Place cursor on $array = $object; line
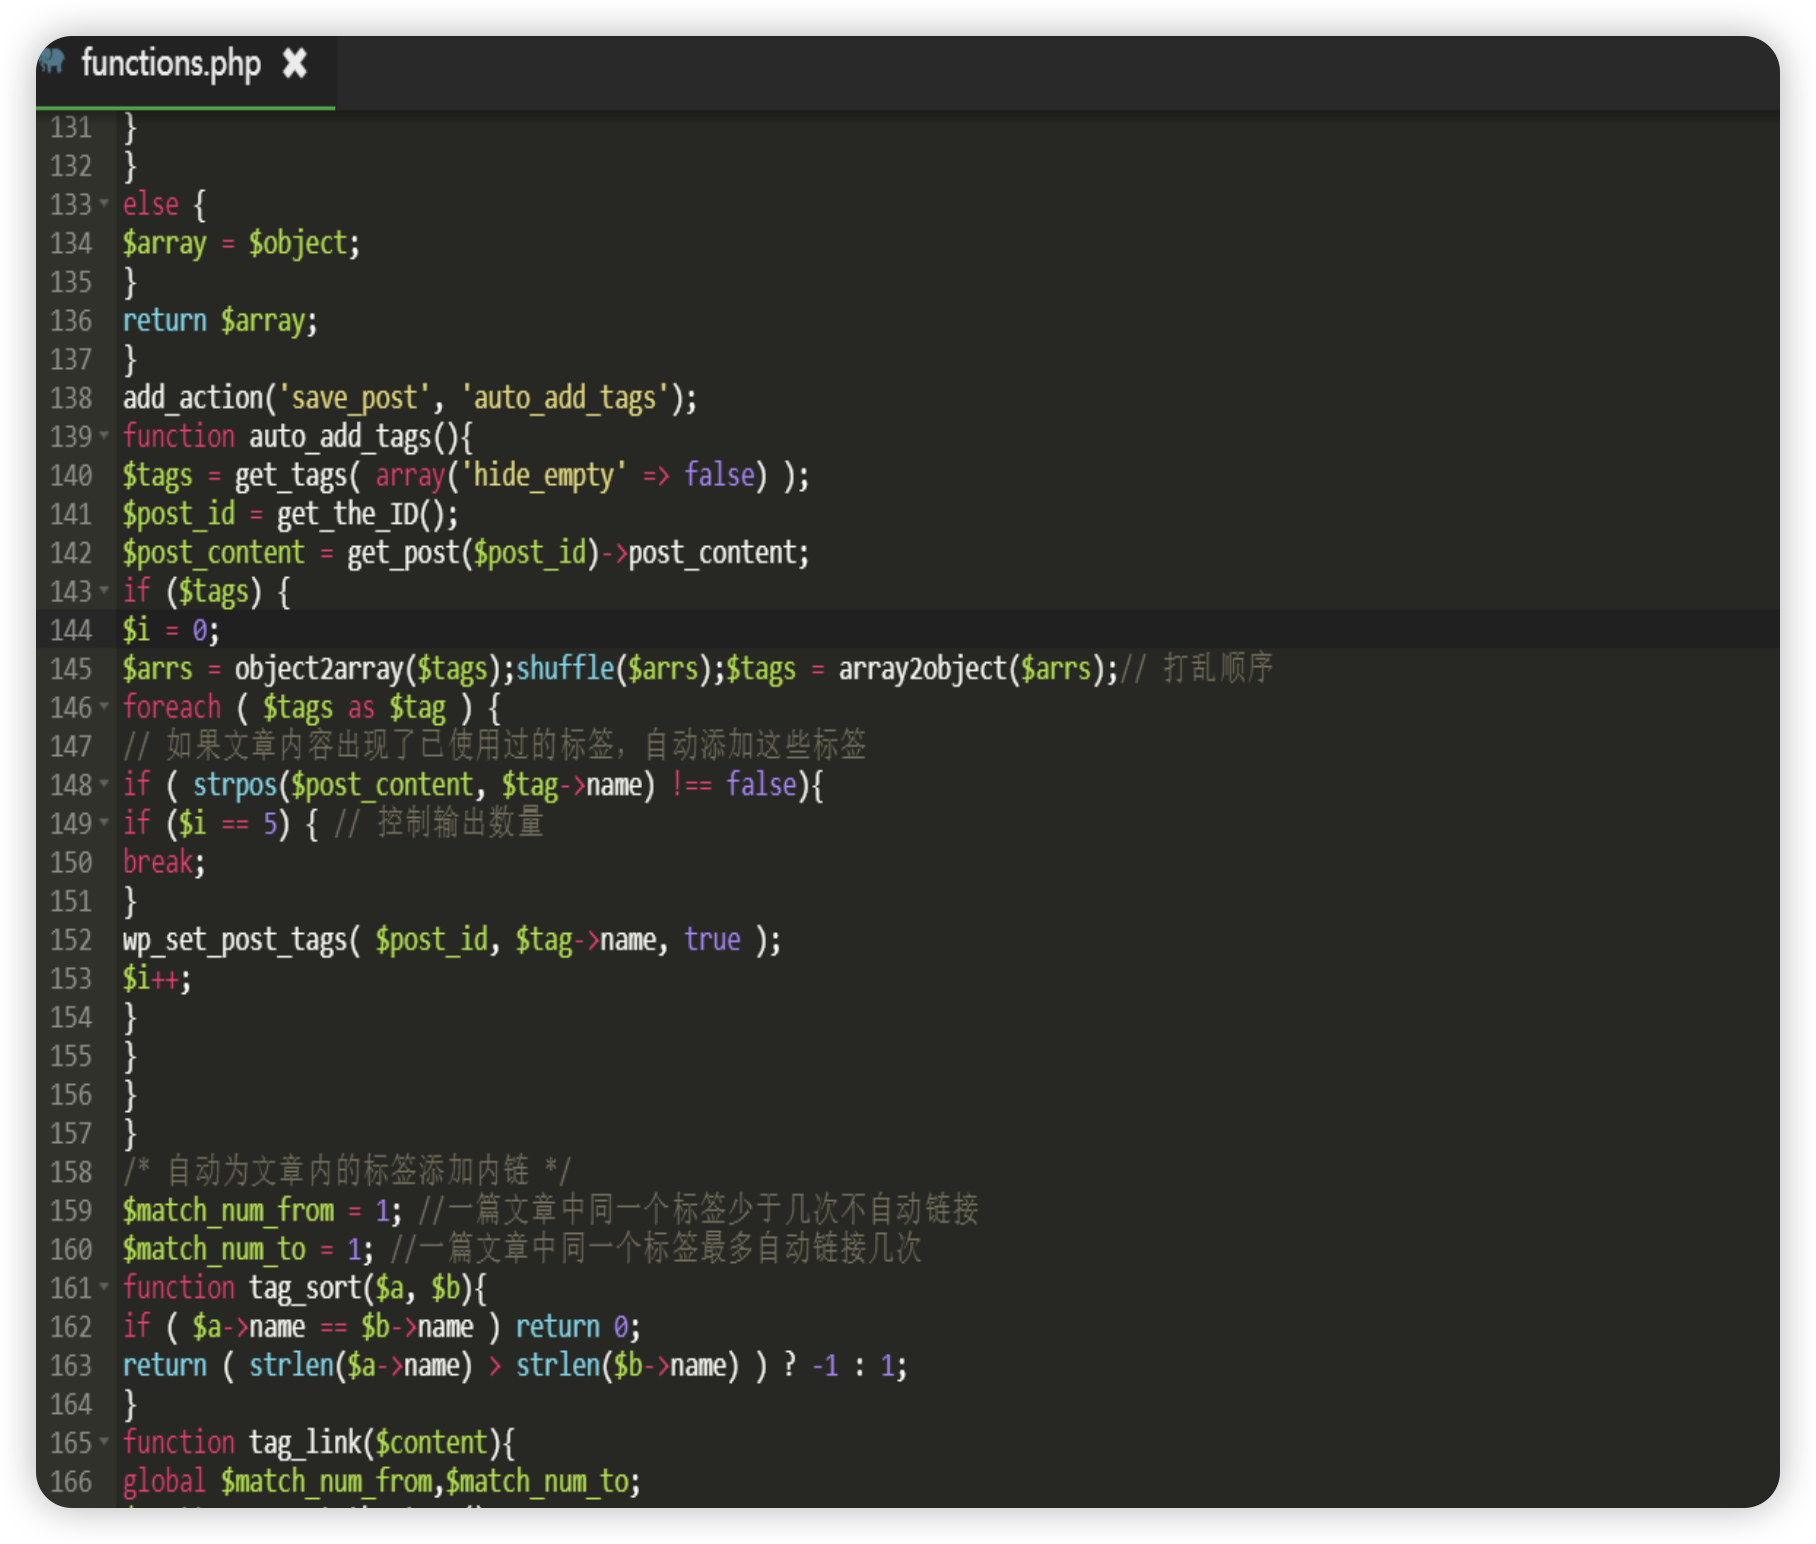Screen dimensions: 1816x1544 241,243
